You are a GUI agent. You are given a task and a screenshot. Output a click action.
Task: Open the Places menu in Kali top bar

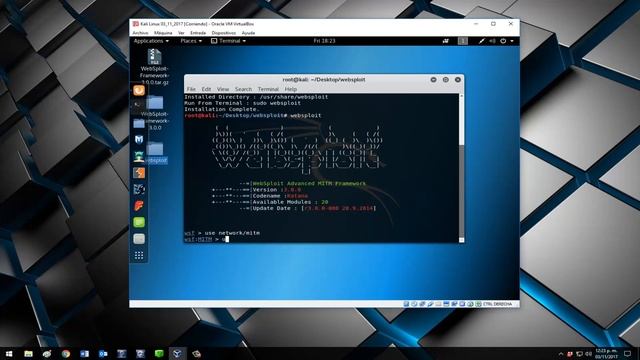click(x=191, y=41)
